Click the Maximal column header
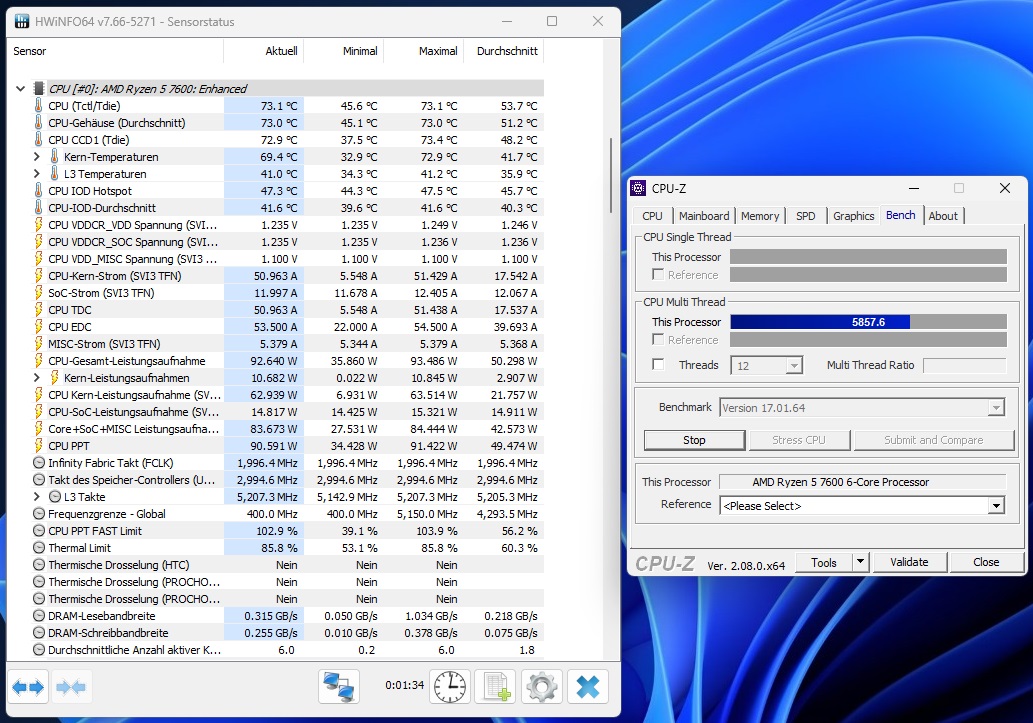This screenshot has height=723, width=1033. coord(424,51)
